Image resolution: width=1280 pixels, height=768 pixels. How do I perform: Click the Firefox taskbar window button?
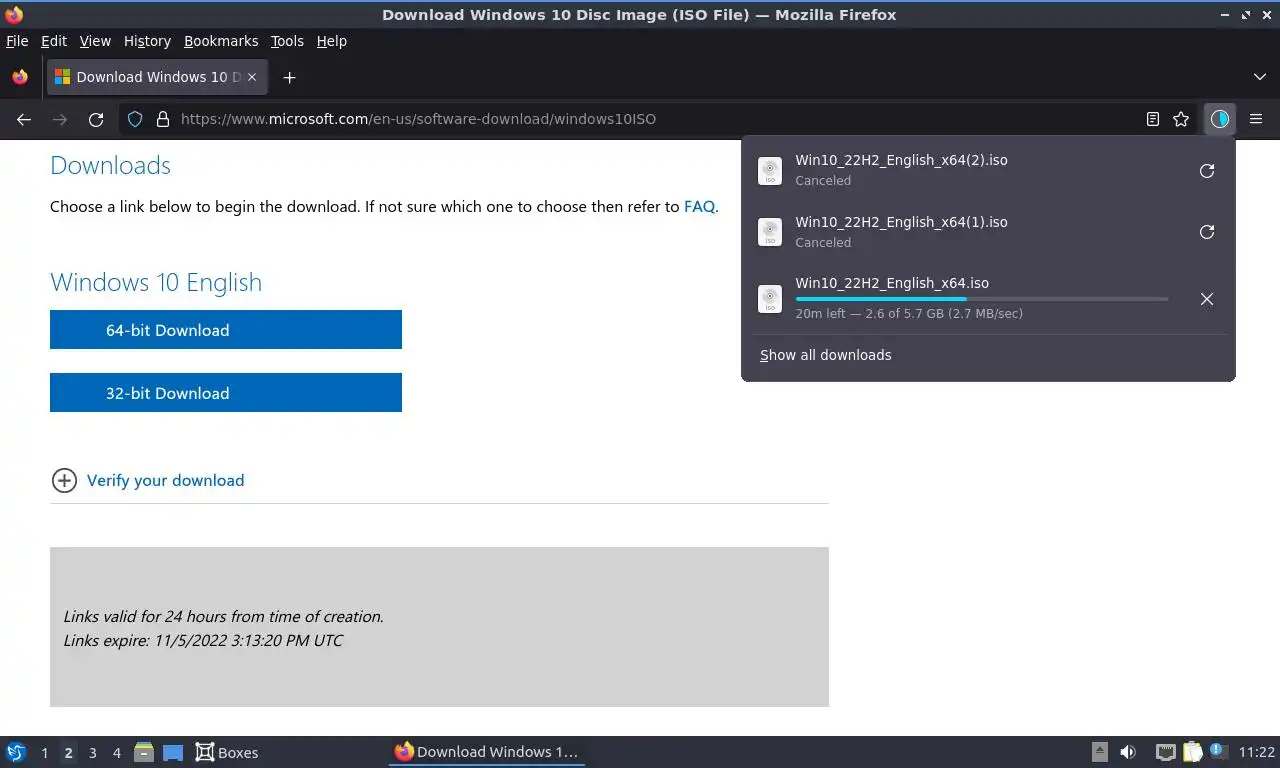tap(487, 752)
